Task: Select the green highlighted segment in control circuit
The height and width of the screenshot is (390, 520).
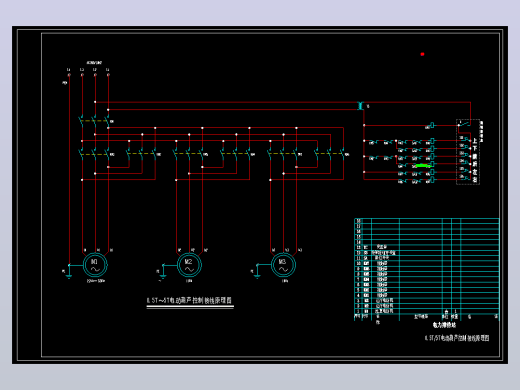Action: coord(423,165)
